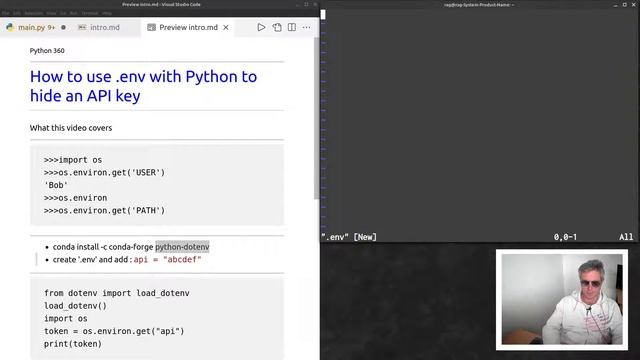This screenshot has width=640, height=360.
Task: Switch to the main.py tab
Action: click(x=36, y=27)
